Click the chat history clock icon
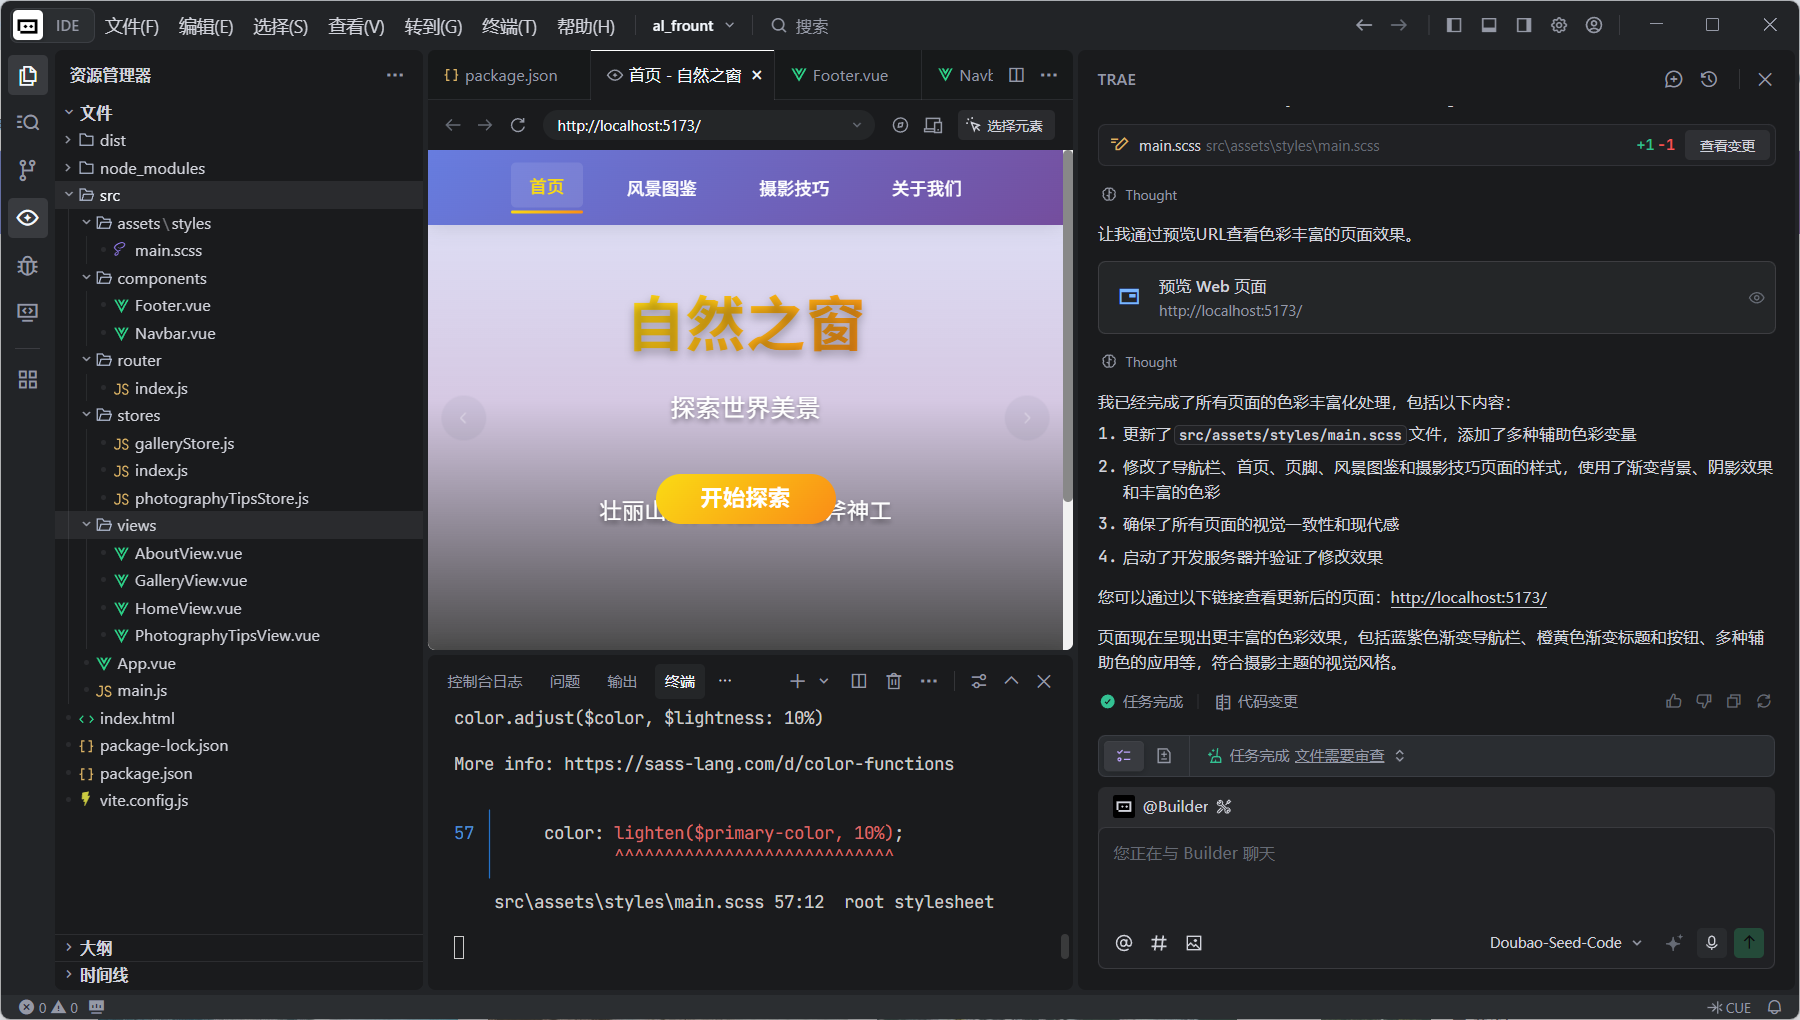 tap(1709, 79)
